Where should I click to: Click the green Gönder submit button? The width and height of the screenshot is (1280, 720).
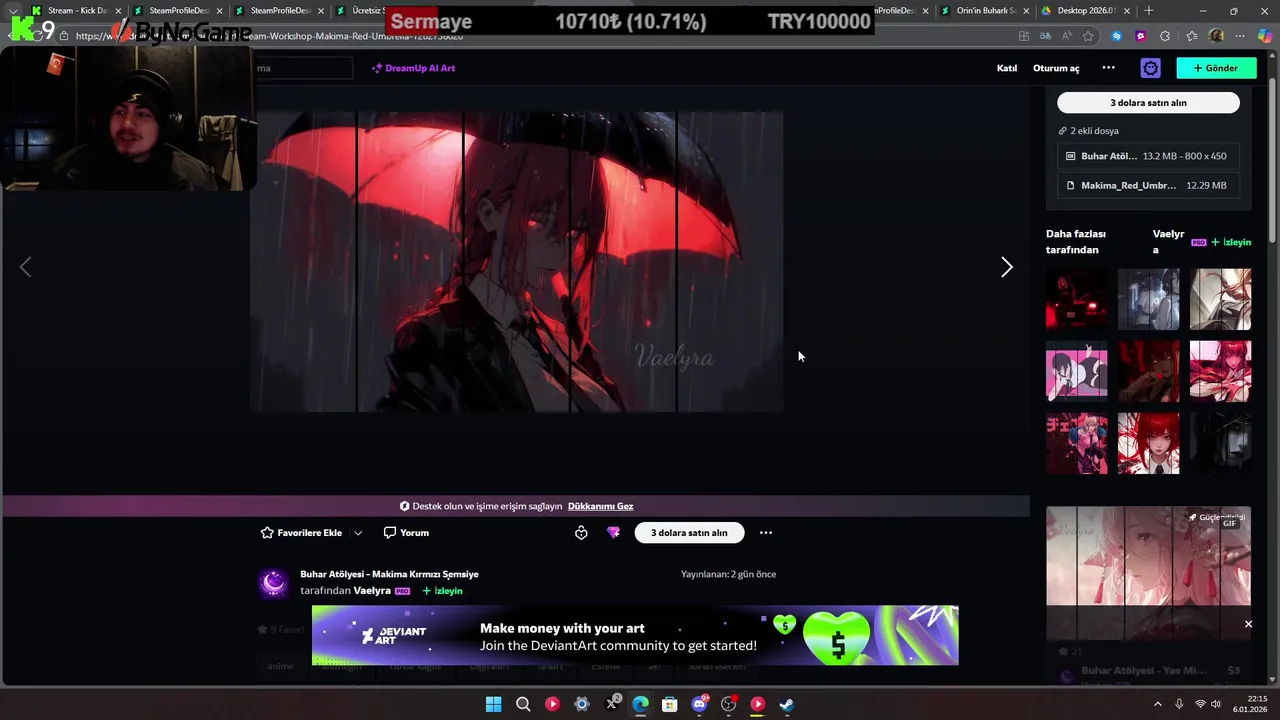point(1216,68)
